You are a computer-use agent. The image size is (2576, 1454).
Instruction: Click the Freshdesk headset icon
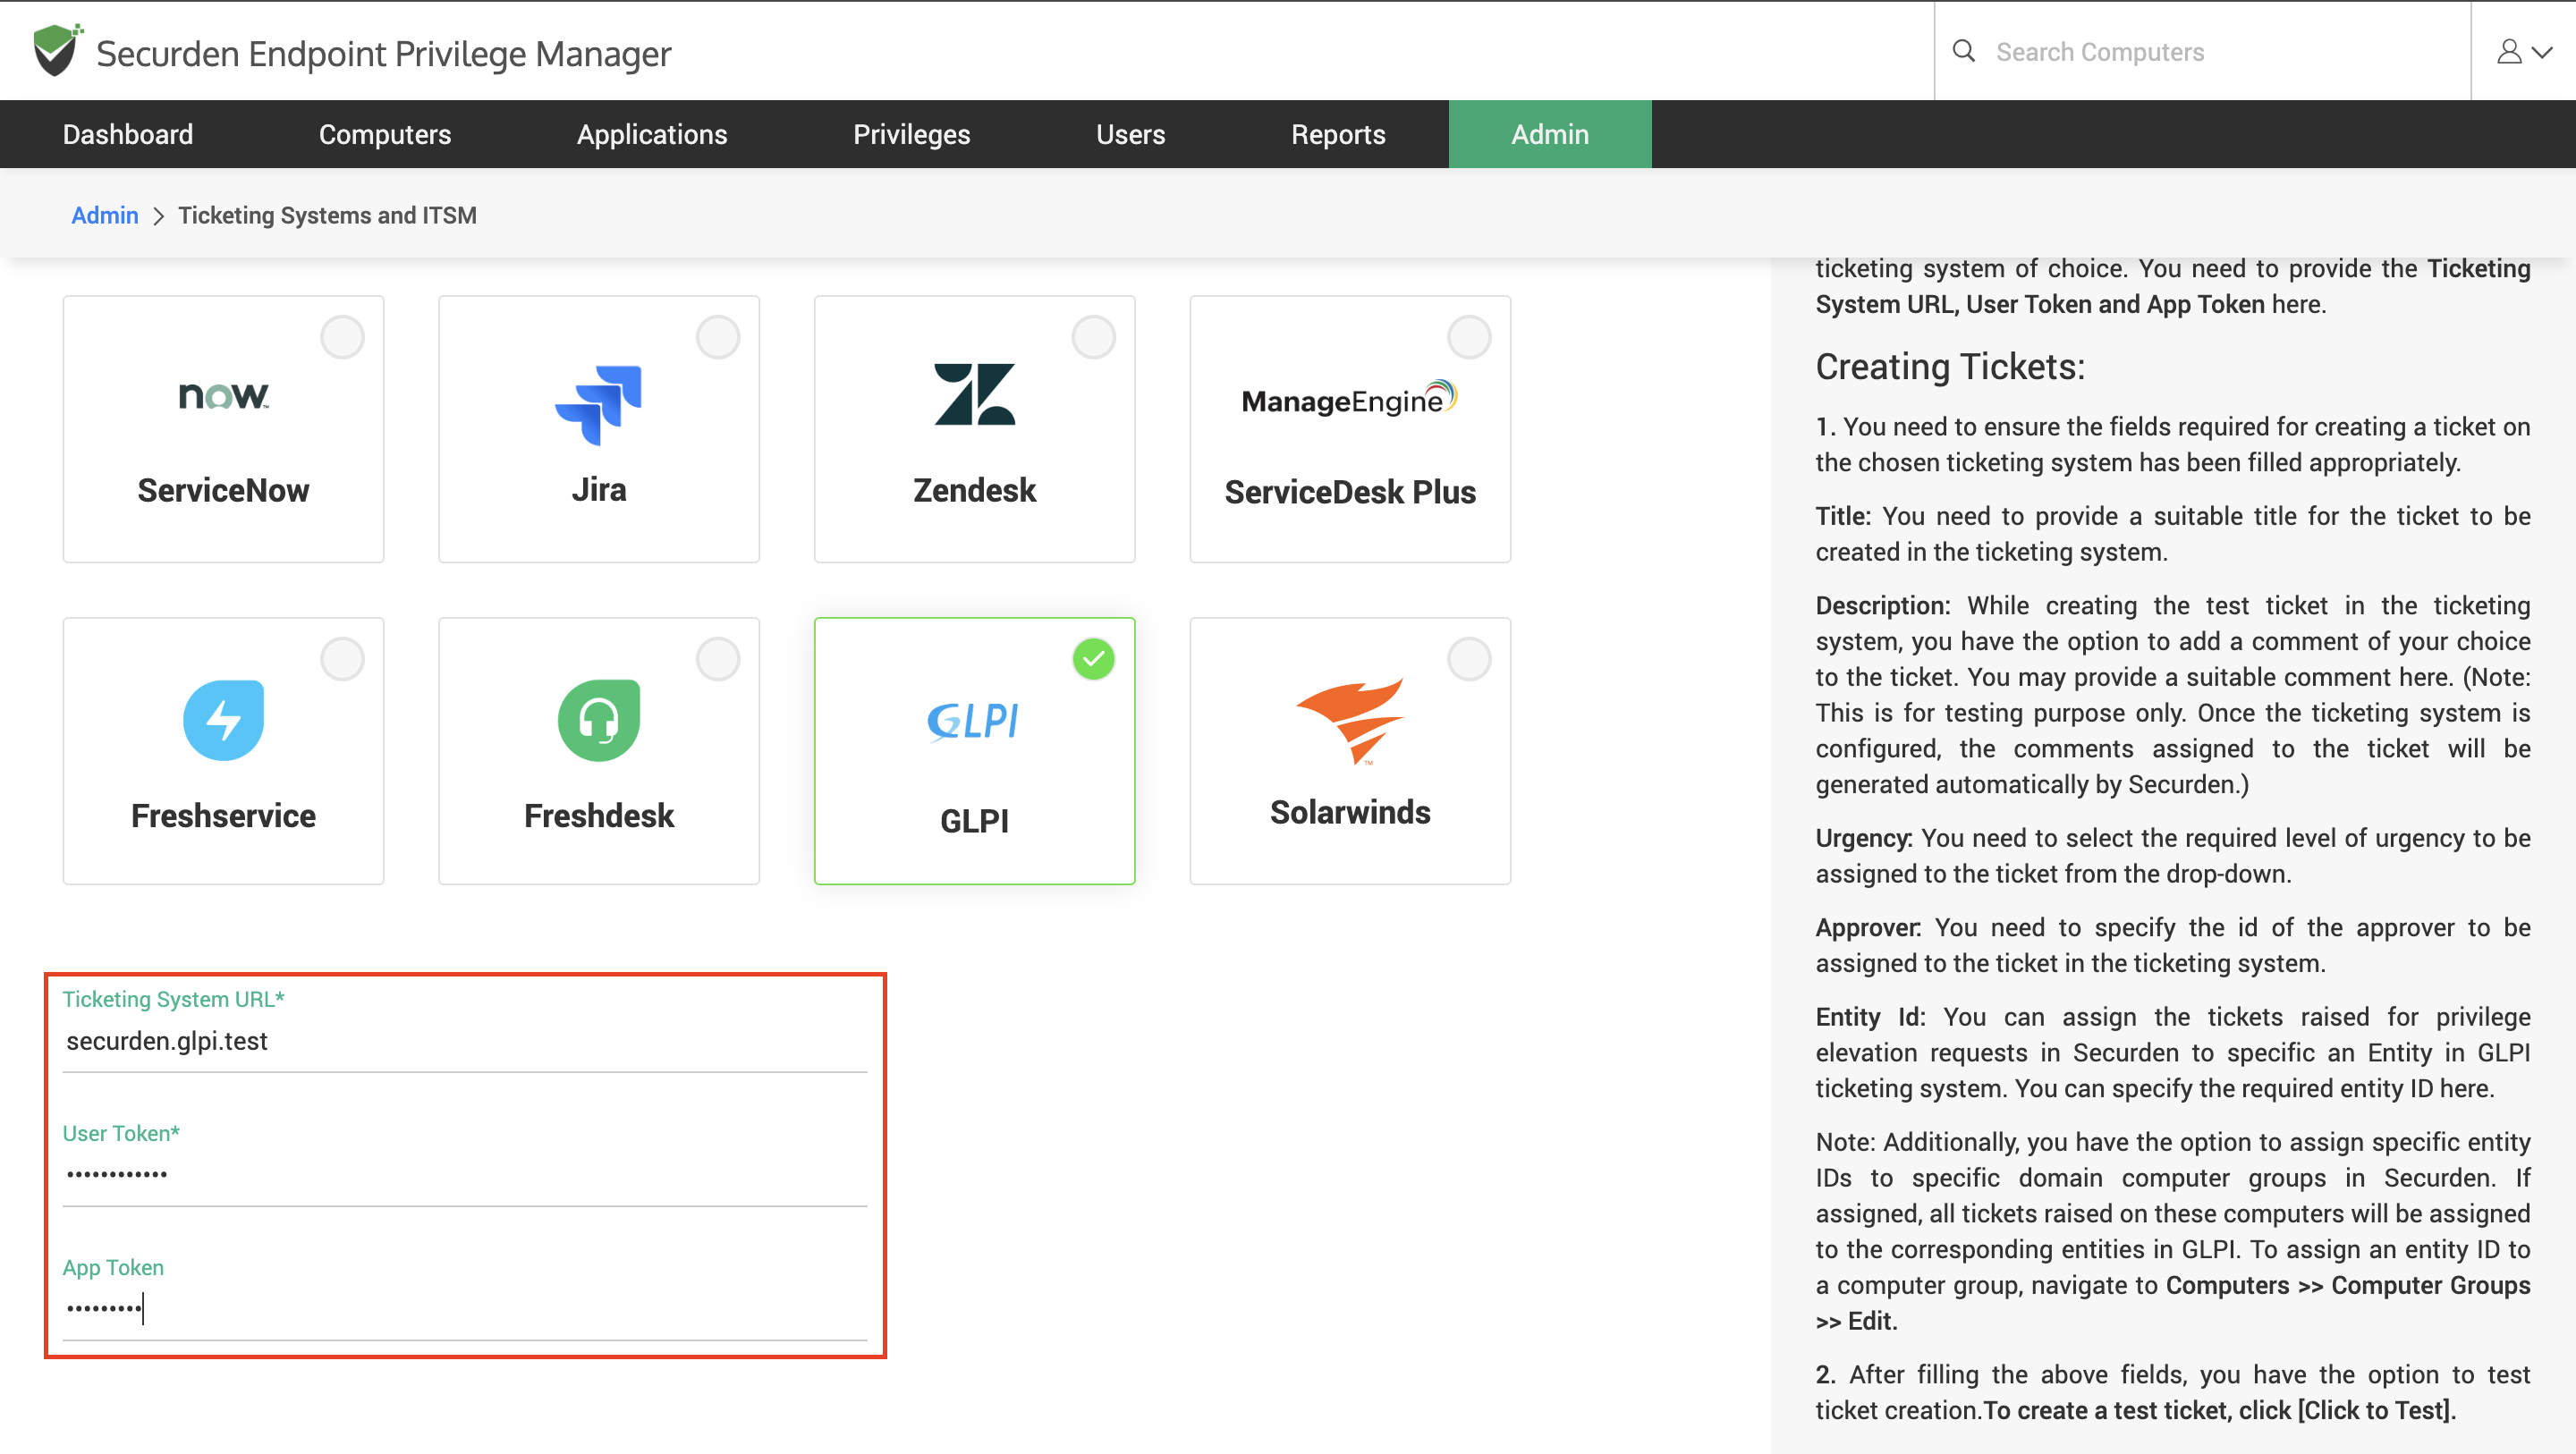tap(599, 720)
